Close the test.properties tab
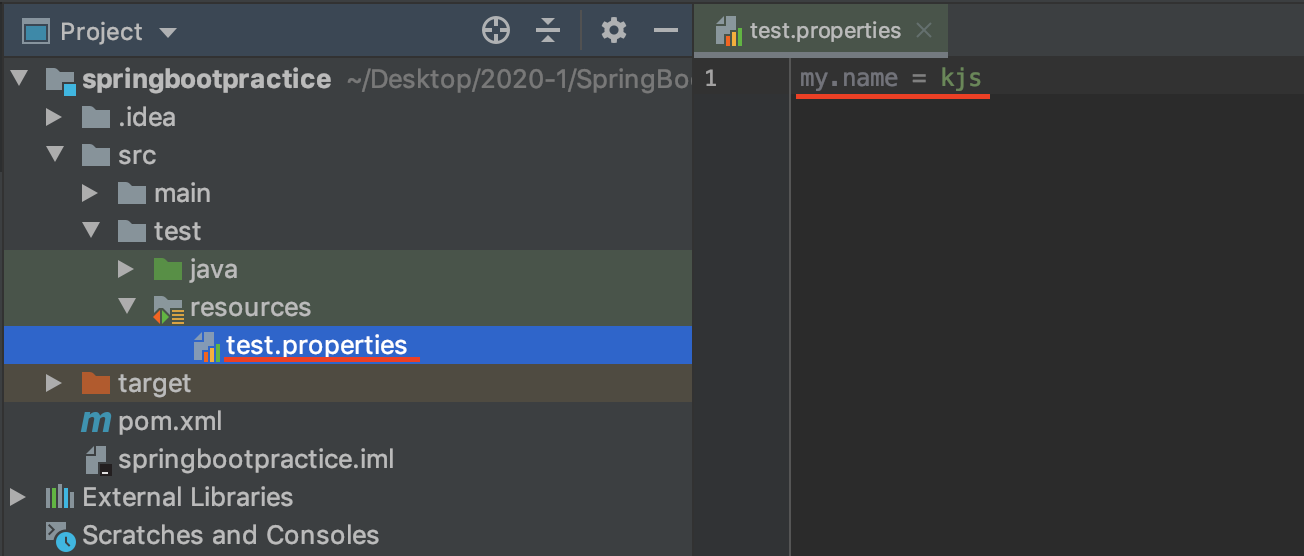The image size is (1304, 556). click(x=924, y=31)
